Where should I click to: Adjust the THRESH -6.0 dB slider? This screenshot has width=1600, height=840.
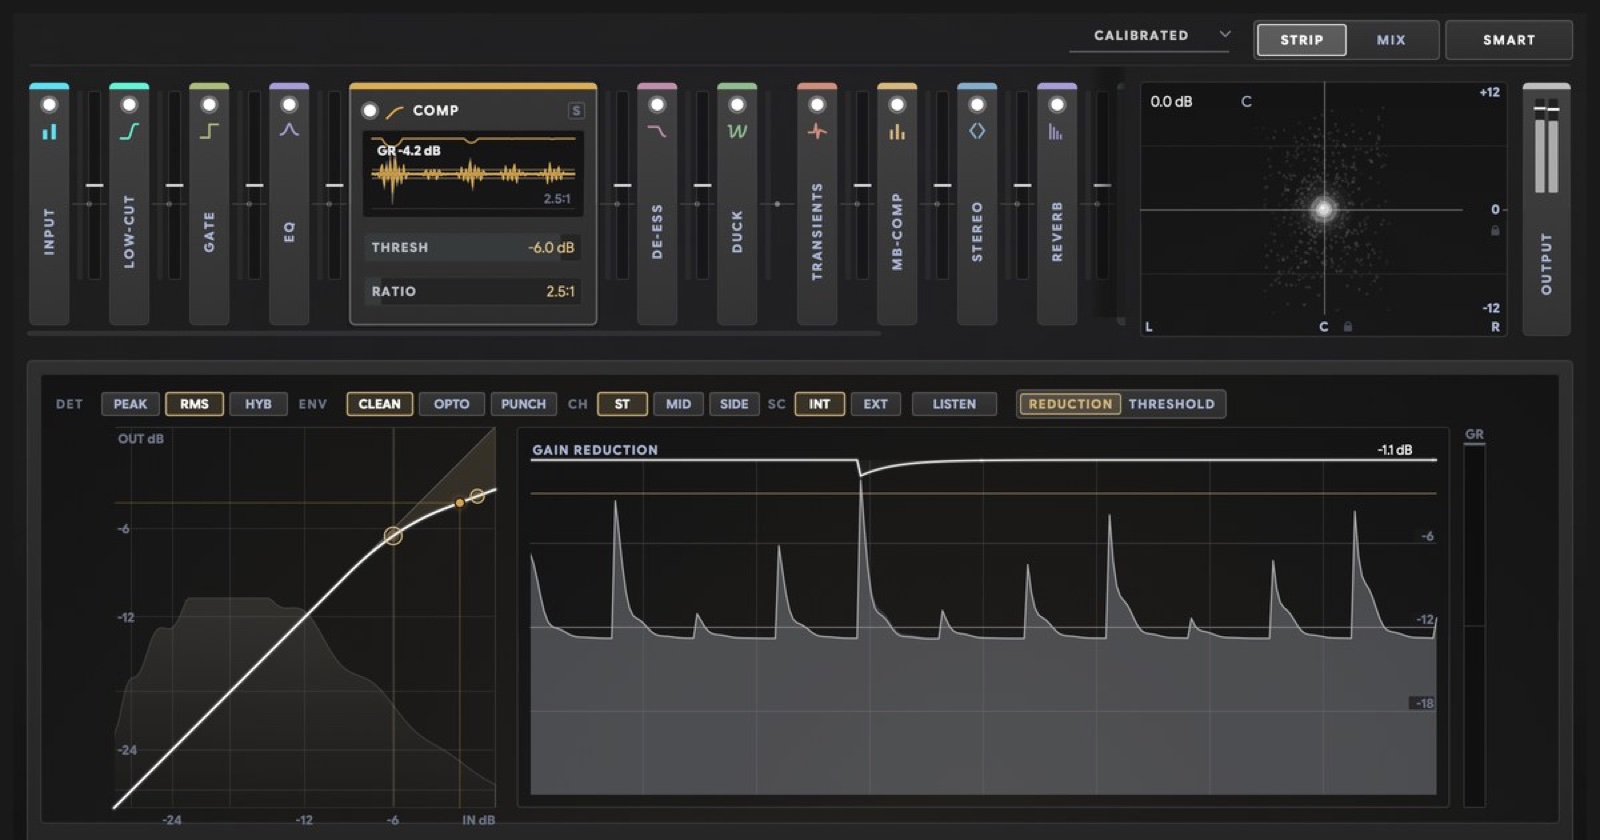point(472,247)
